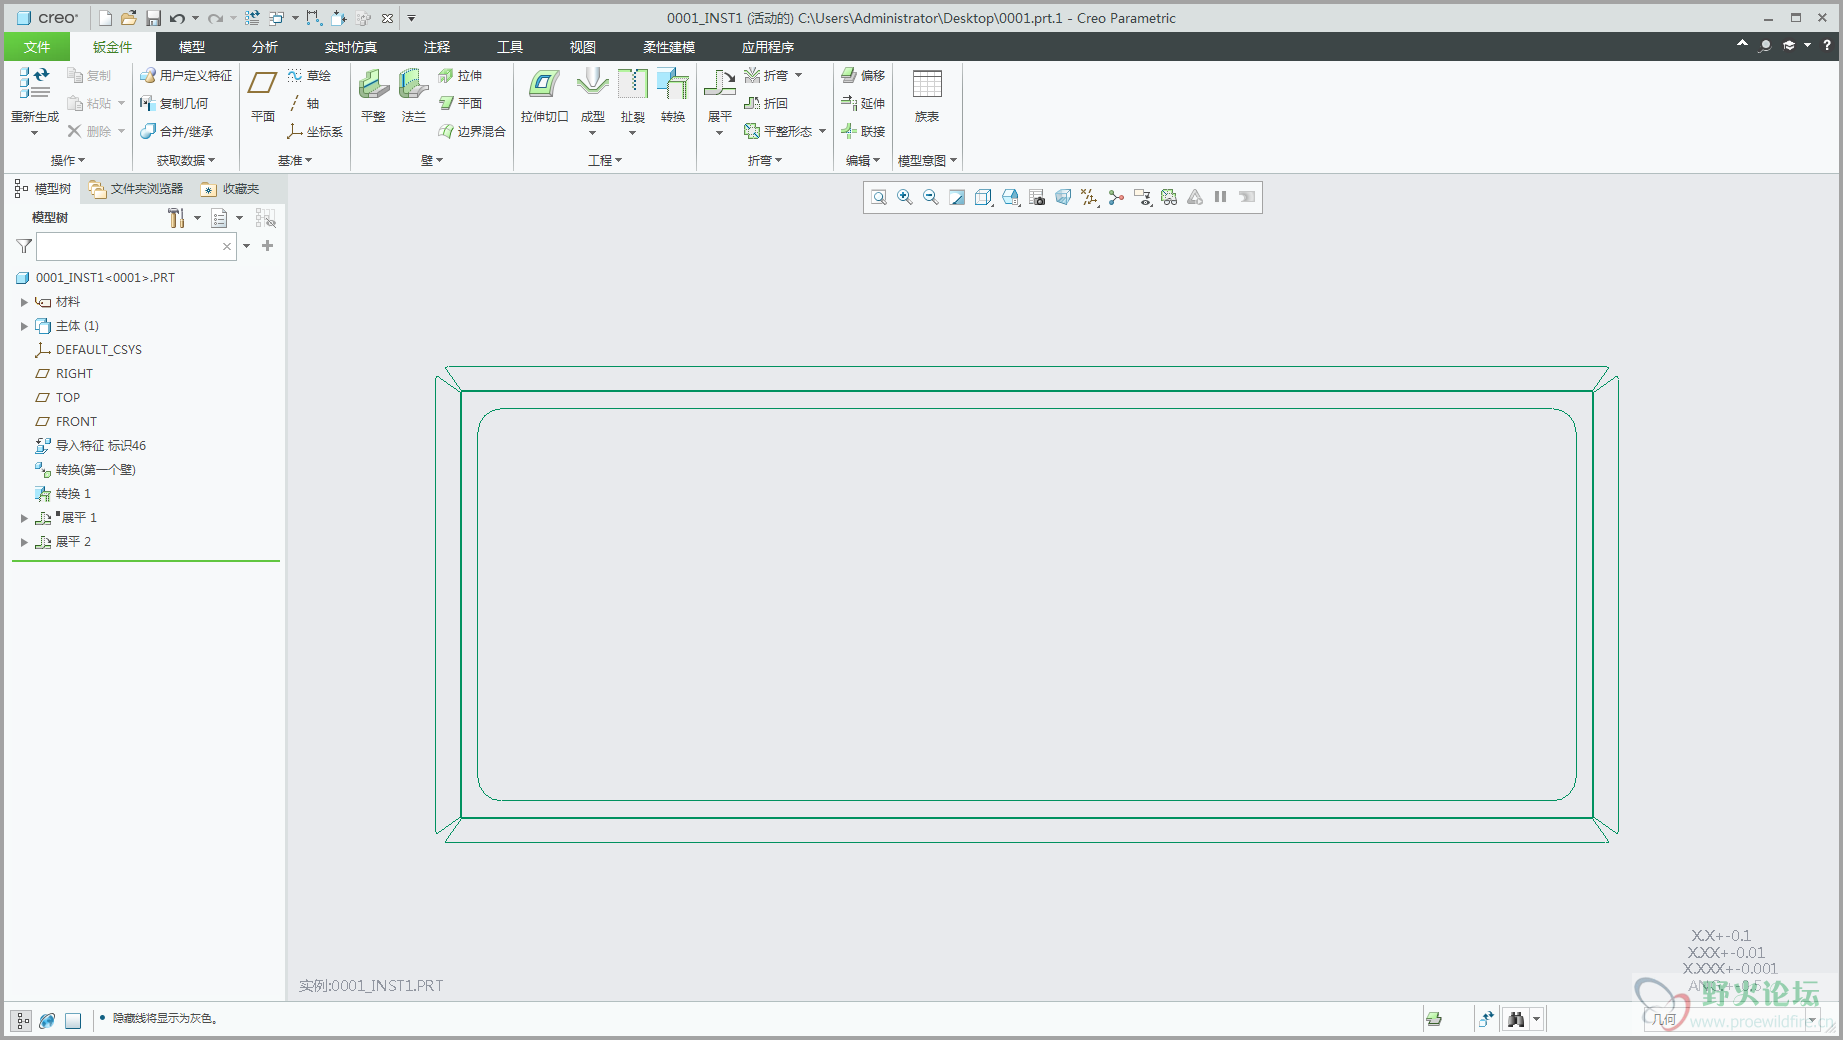The width and height of the screenshot is (1843, 1040).
Task: Click the Bend Back (折回) button
Action: pyautogui.click(x=767, y=103)
